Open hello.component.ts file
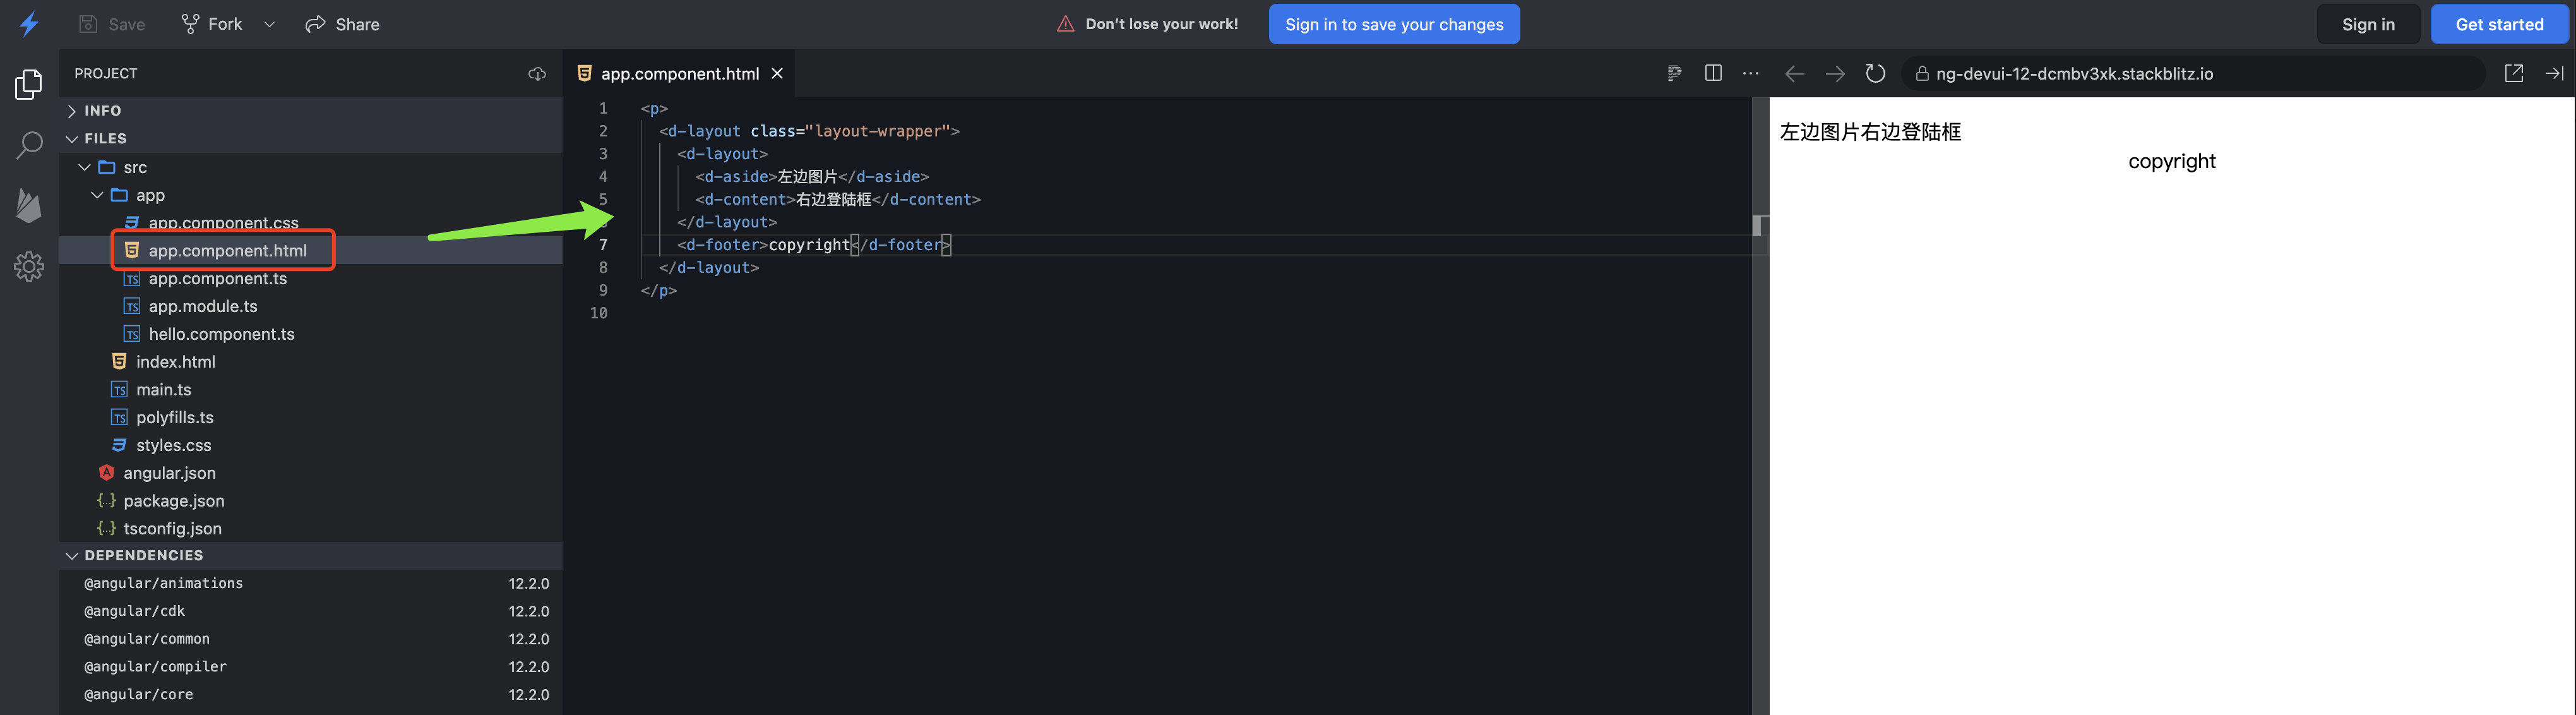 (311, 334)
